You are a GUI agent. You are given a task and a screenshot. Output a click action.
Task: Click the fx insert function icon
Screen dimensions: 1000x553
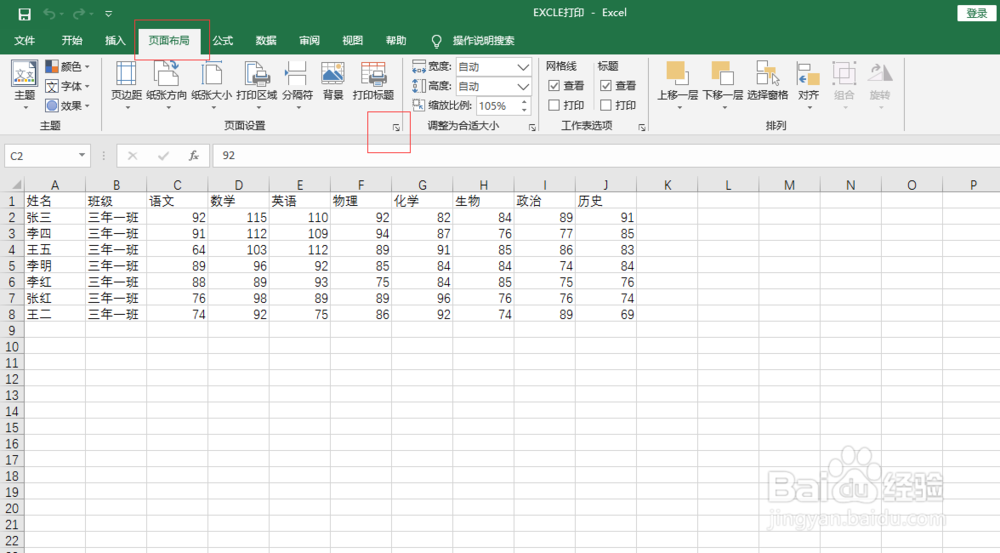pyautogui.click(x=194, y=156)
